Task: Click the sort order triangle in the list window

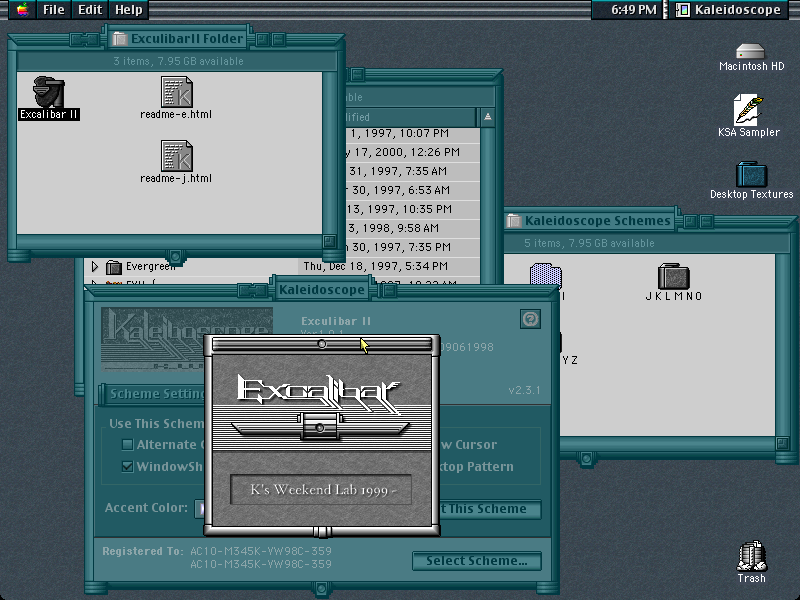Action: pos(488,117)
